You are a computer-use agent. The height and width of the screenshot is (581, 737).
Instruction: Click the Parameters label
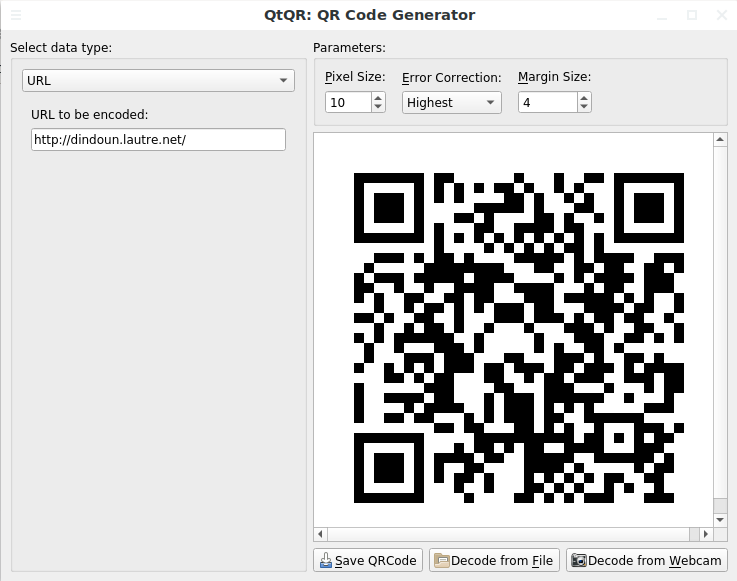click(x=349, y=47)
